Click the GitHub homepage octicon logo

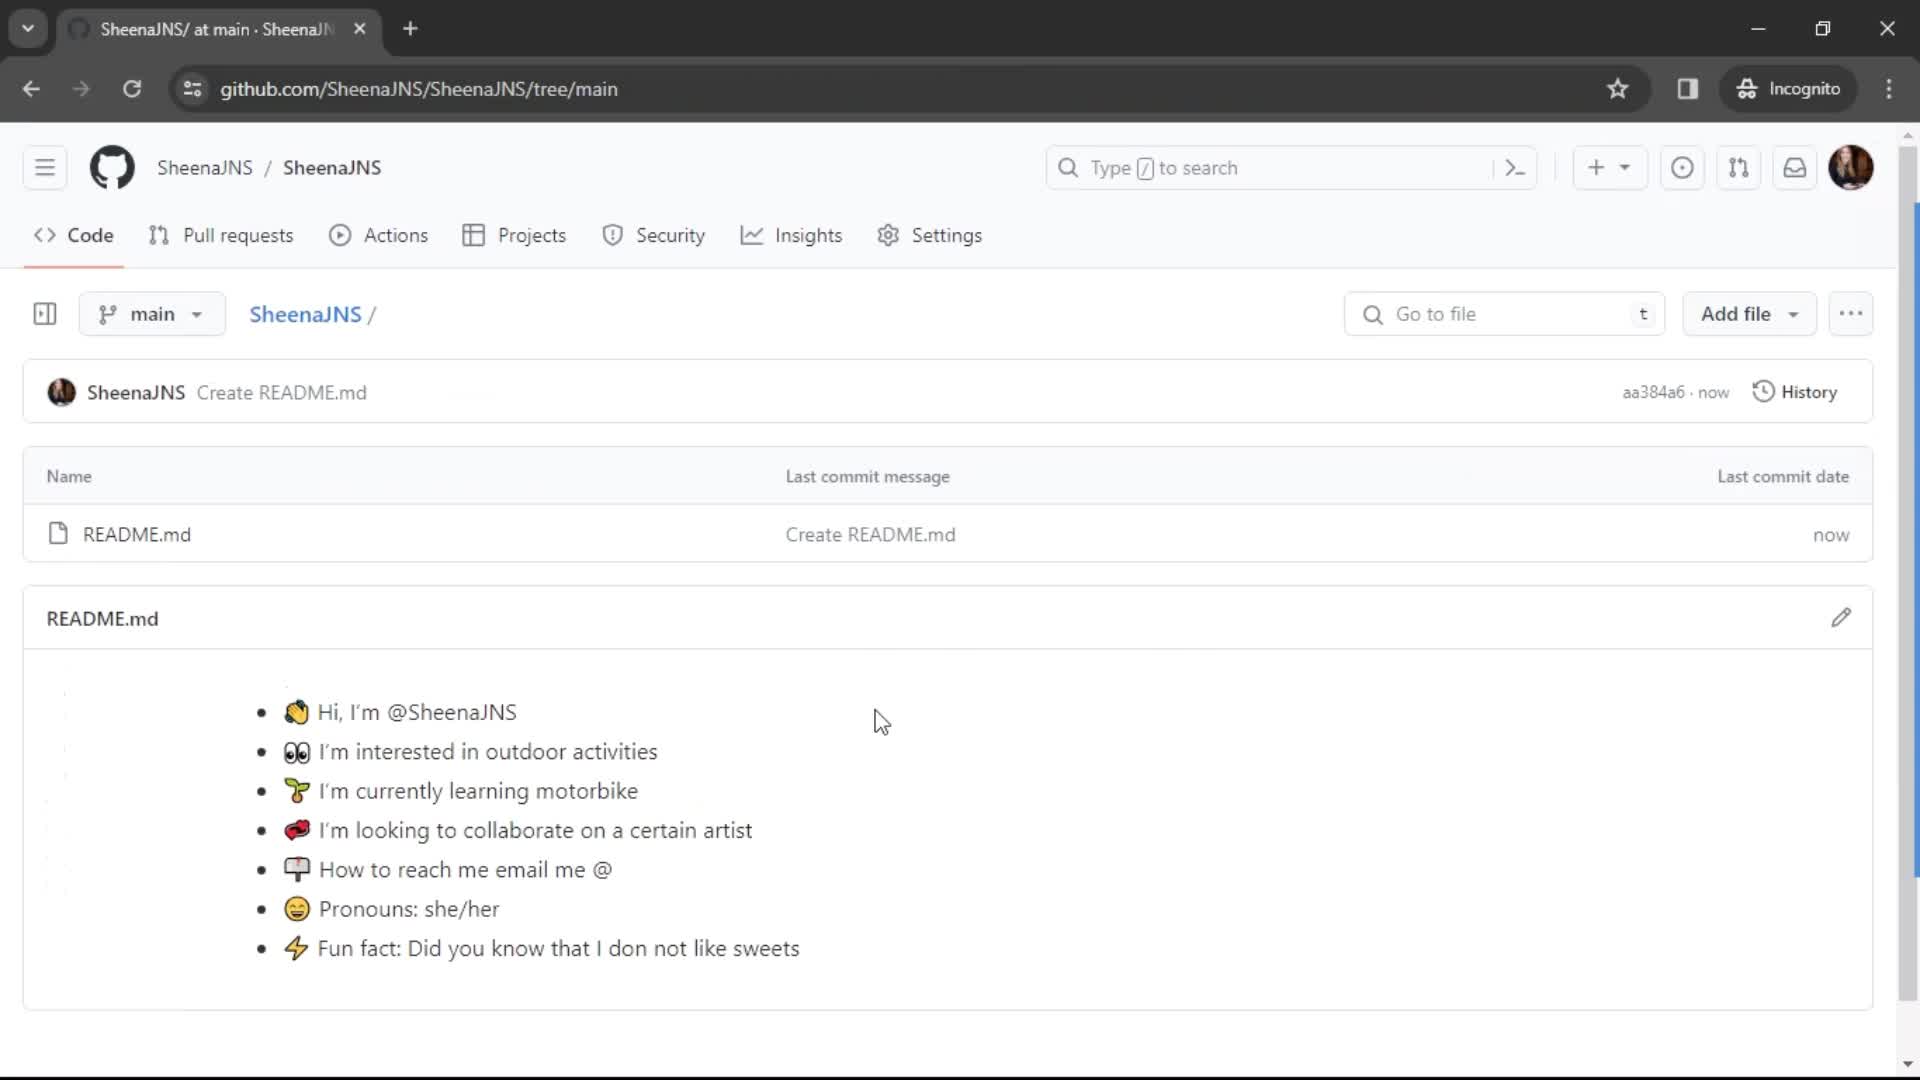pyautogui.click(x=111, y=167)
